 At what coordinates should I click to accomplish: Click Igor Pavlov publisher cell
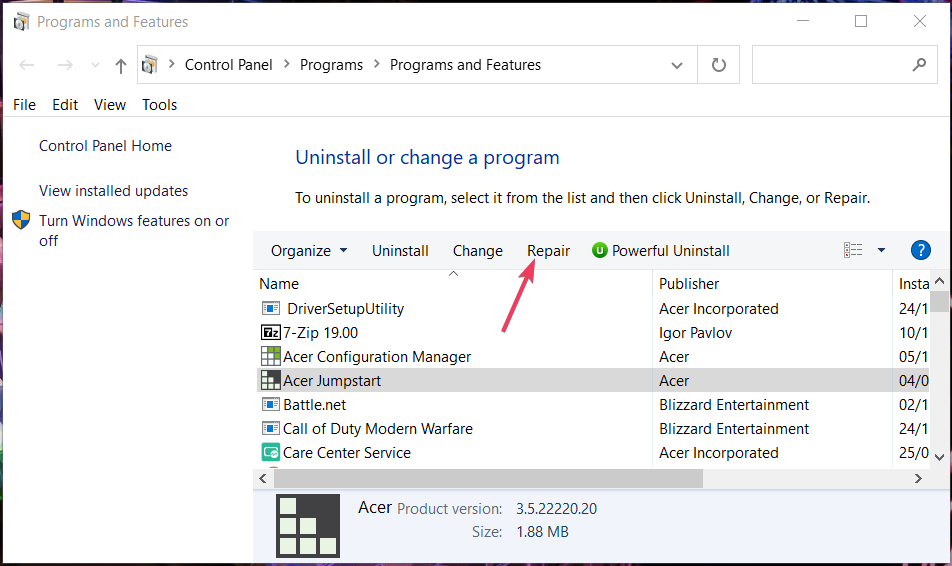pyautogui.click(x=696, y=333)
